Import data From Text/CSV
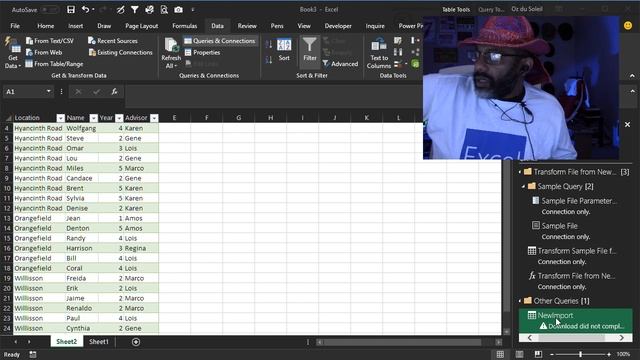 50,41
